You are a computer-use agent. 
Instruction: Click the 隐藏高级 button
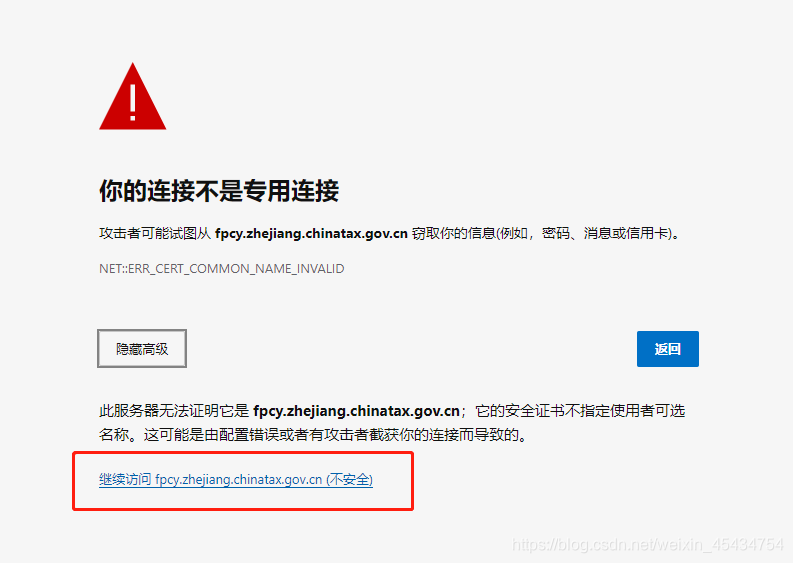(x=142, y=349)
